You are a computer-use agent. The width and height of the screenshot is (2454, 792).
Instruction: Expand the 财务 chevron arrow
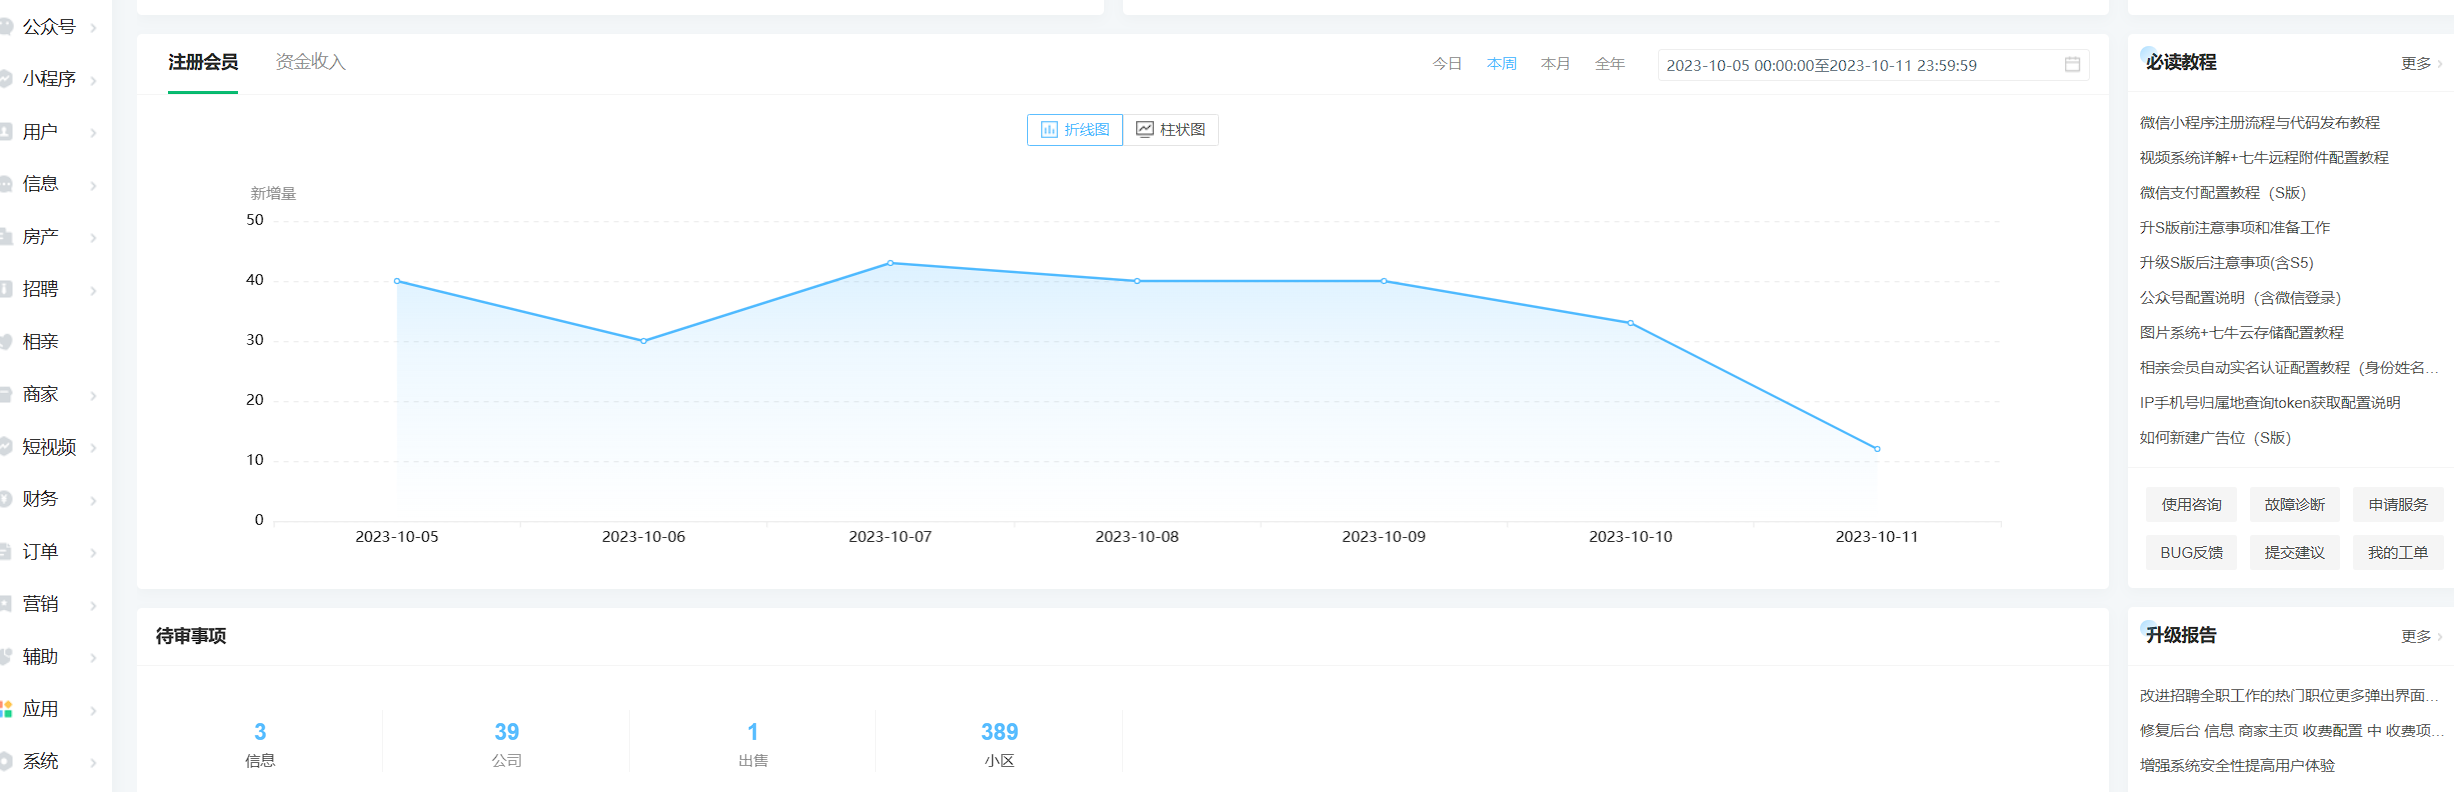point(93,500)
